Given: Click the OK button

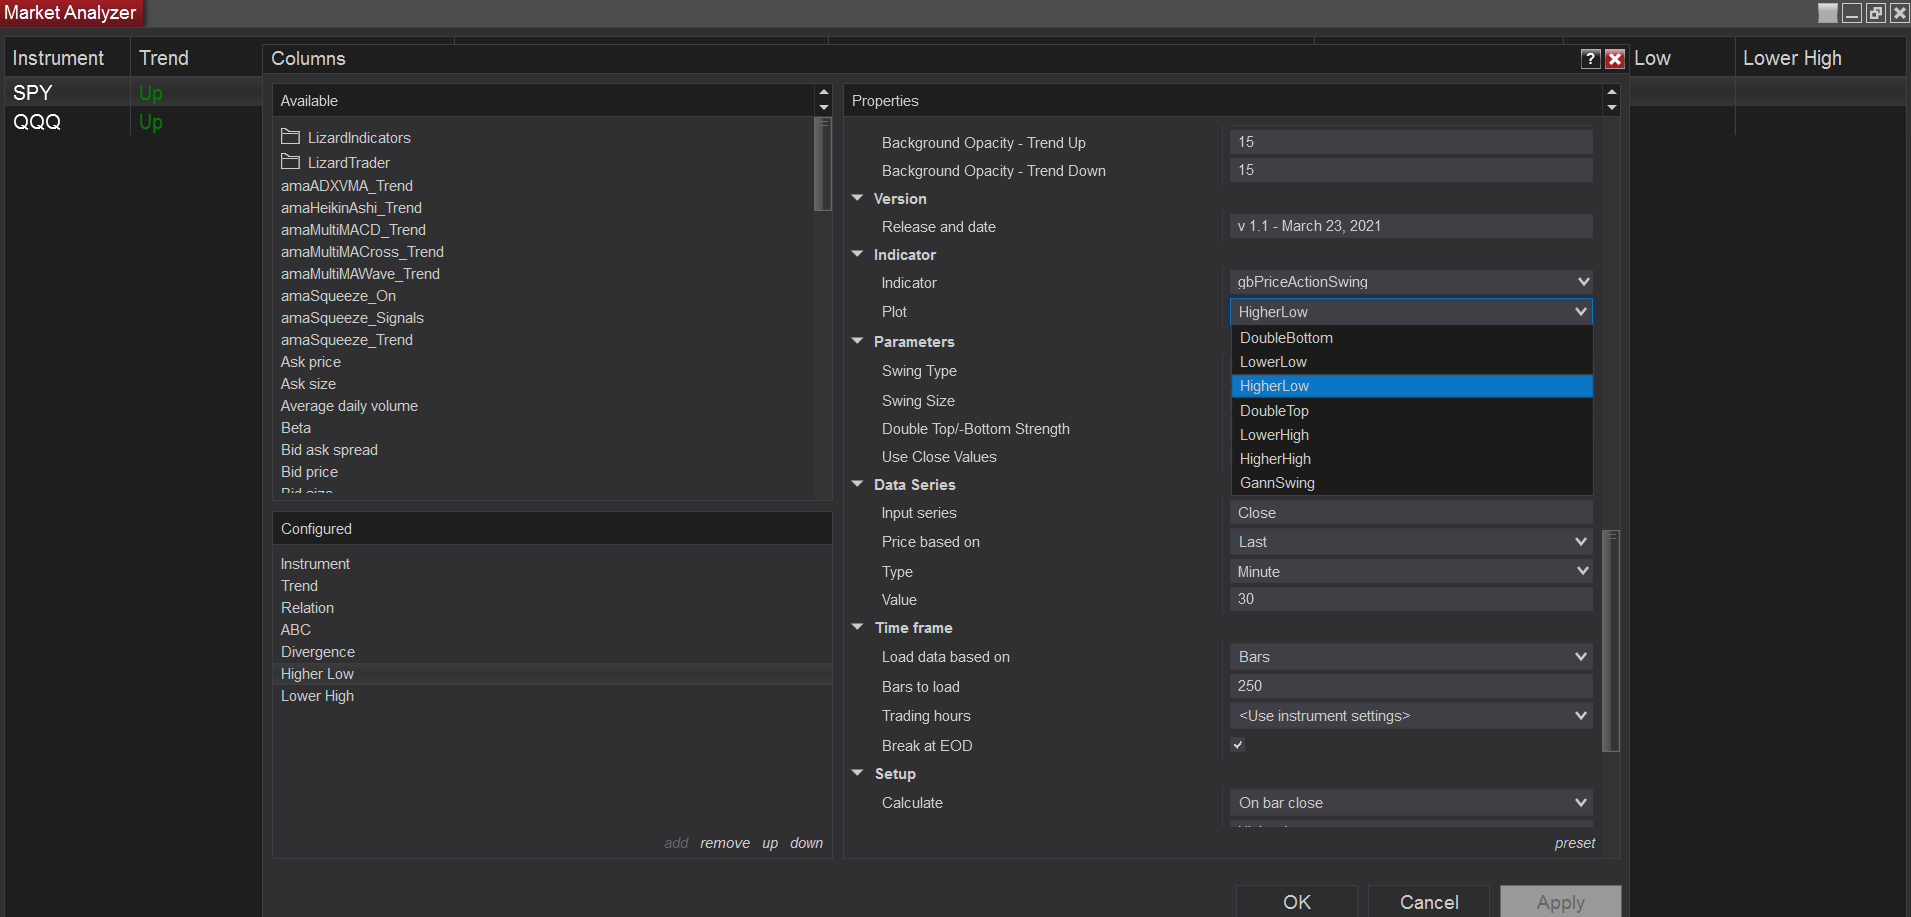Looking at the screenshot, I should coord(1297,901).
